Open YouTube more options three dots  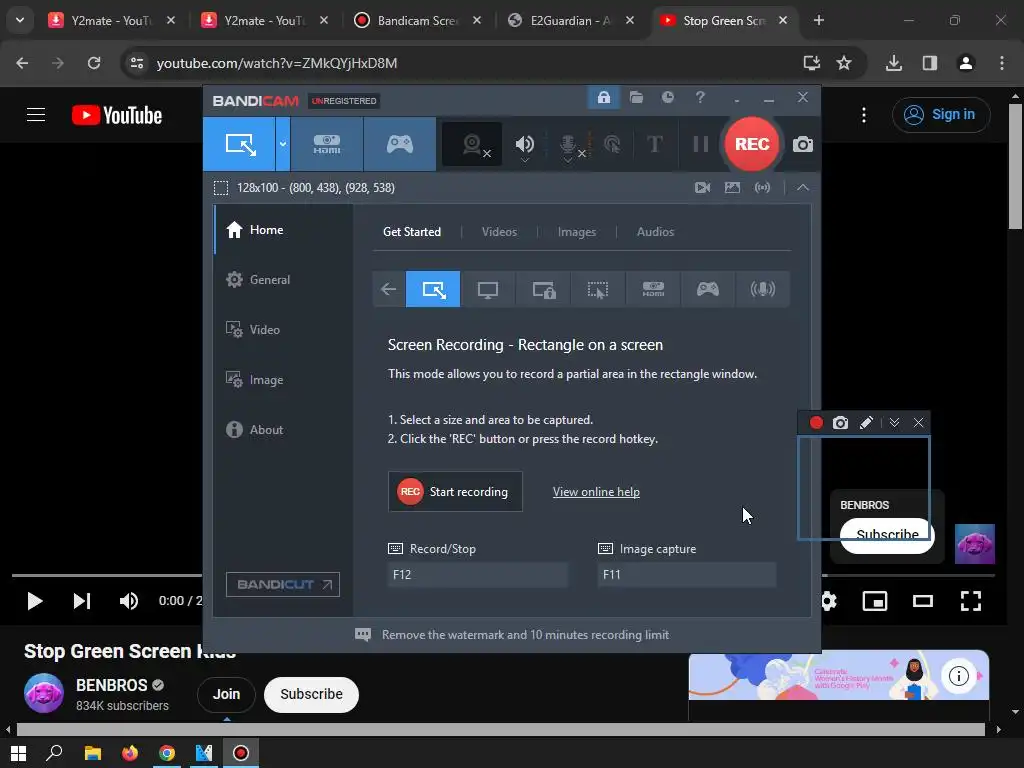(863, 115)
